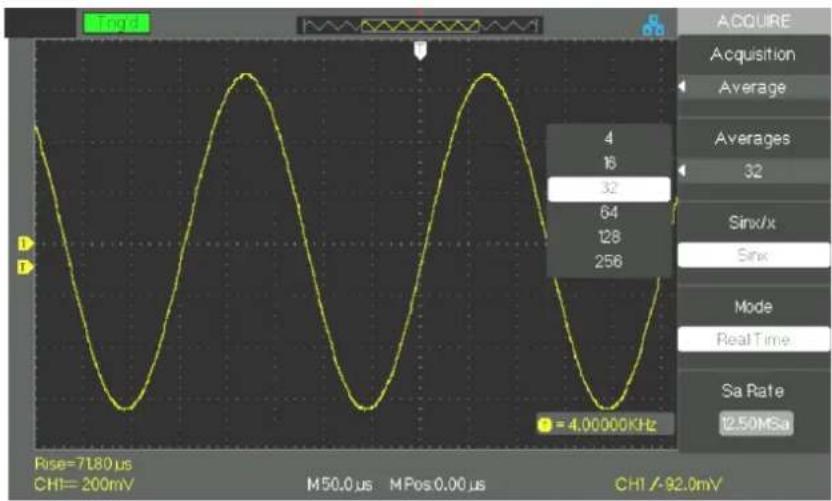This screenshot has height=501, width=832.
Task: Click the Averages label in side menu
Action: (x=752, y=139)
